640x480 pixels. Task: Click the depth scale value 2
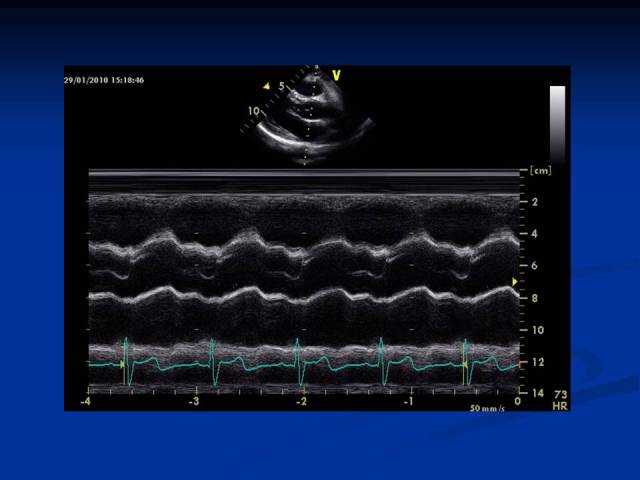tap(535, 202)
